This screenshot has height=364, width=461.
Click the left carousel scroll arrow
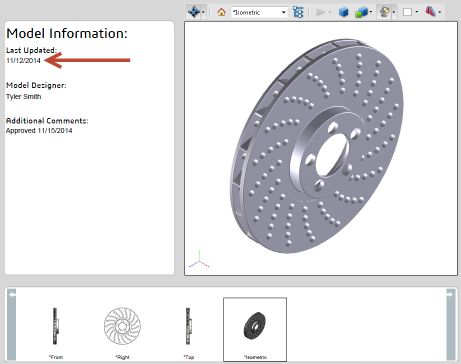point(12,324)
